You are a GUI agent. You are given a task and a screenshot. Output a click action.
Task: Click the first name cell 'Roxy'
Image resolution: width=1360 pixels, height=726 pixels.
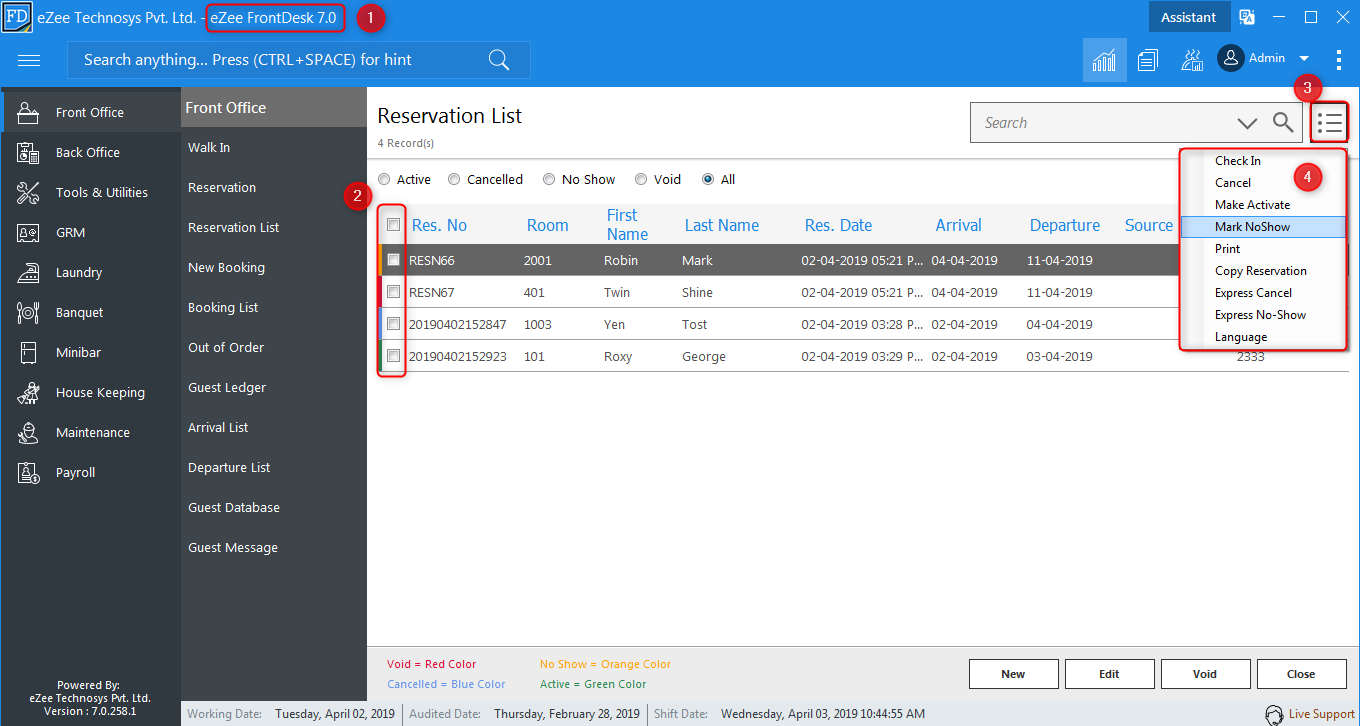(618, 357)
